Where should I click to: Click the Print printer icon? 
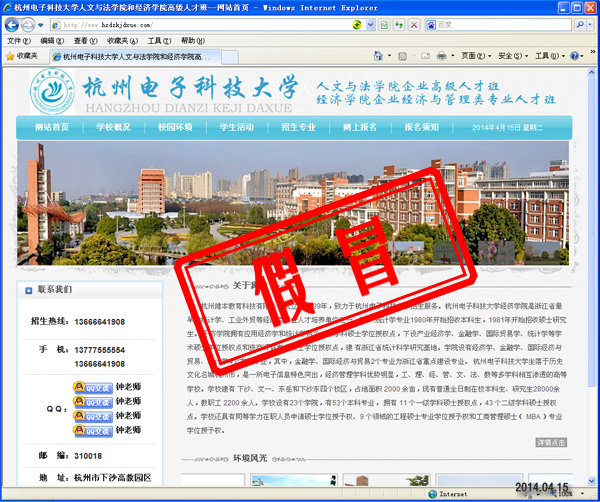pyautogui.click(x=442, y=56)
